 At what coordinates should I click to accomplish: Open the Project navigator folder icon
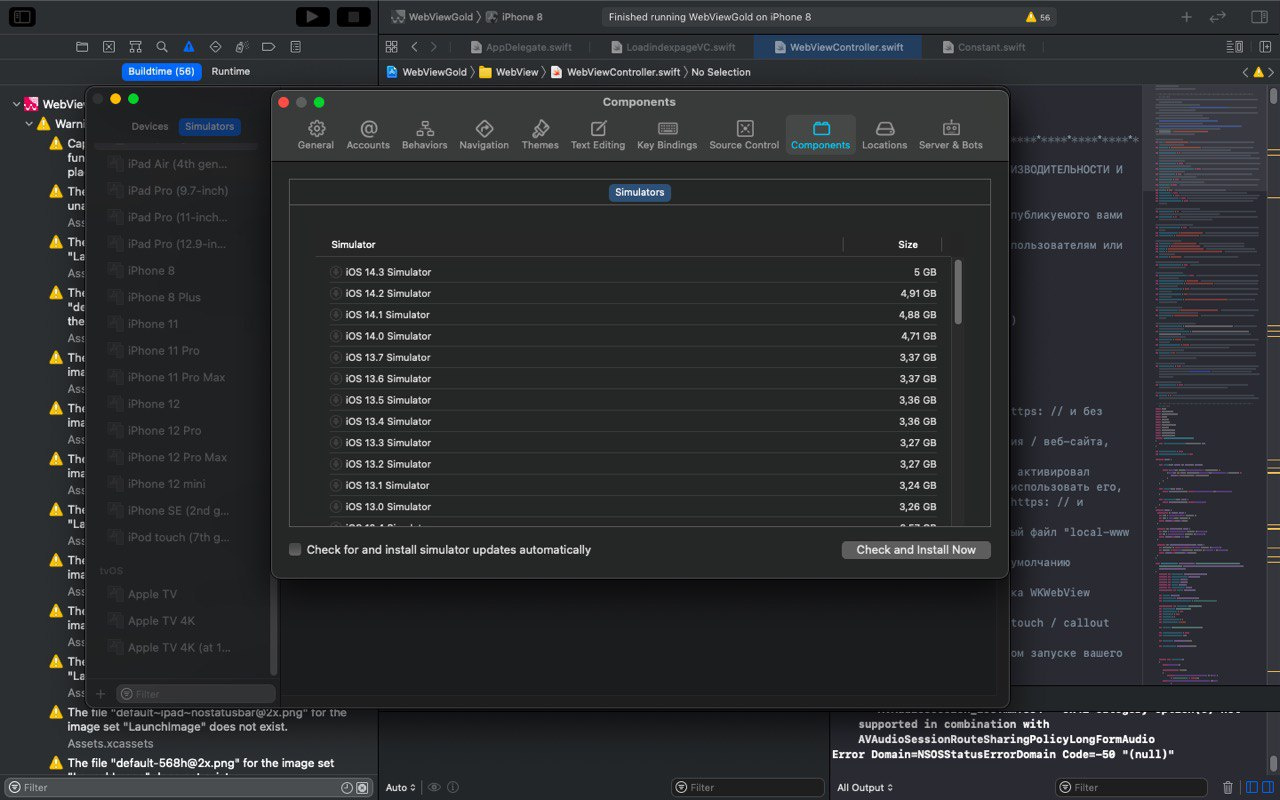(x=82, y=47)
